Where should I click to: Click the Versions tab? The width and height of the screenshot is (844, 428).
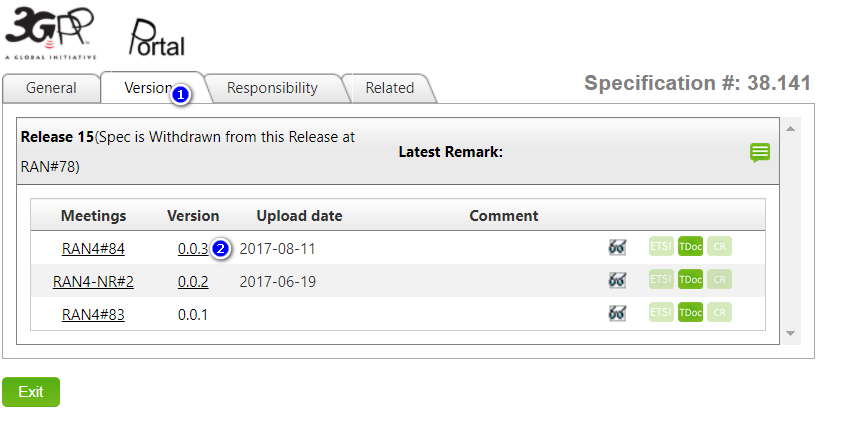(x=148, y=88)
